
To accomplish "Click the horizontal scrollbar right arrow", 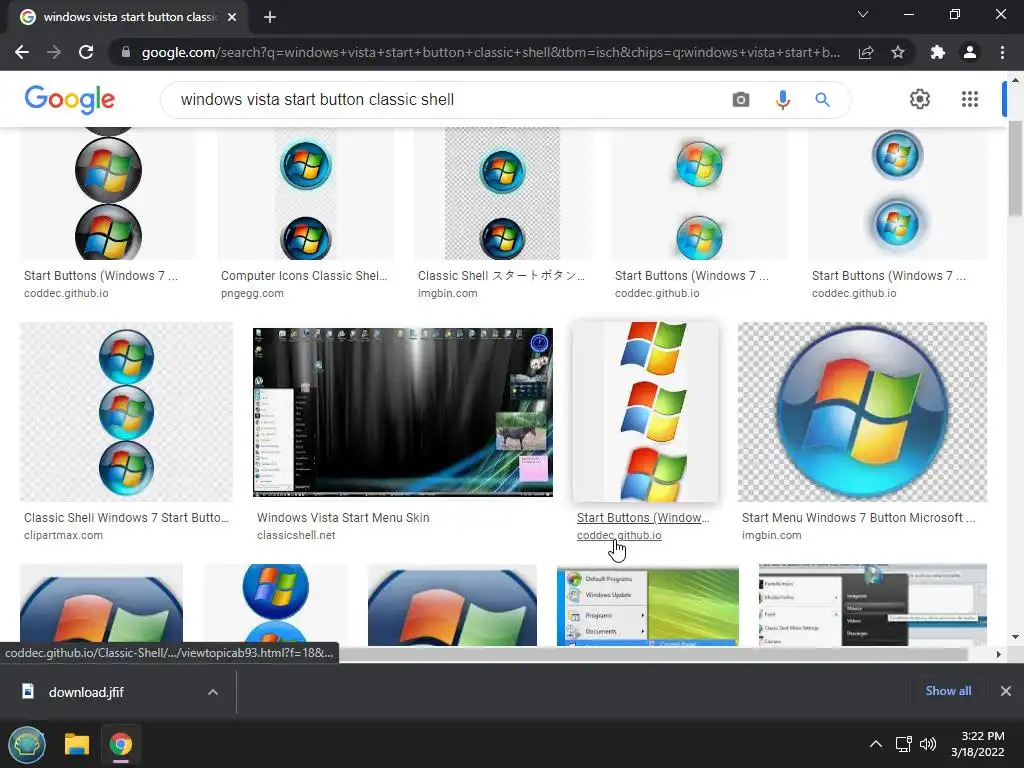I will point(998,654).
